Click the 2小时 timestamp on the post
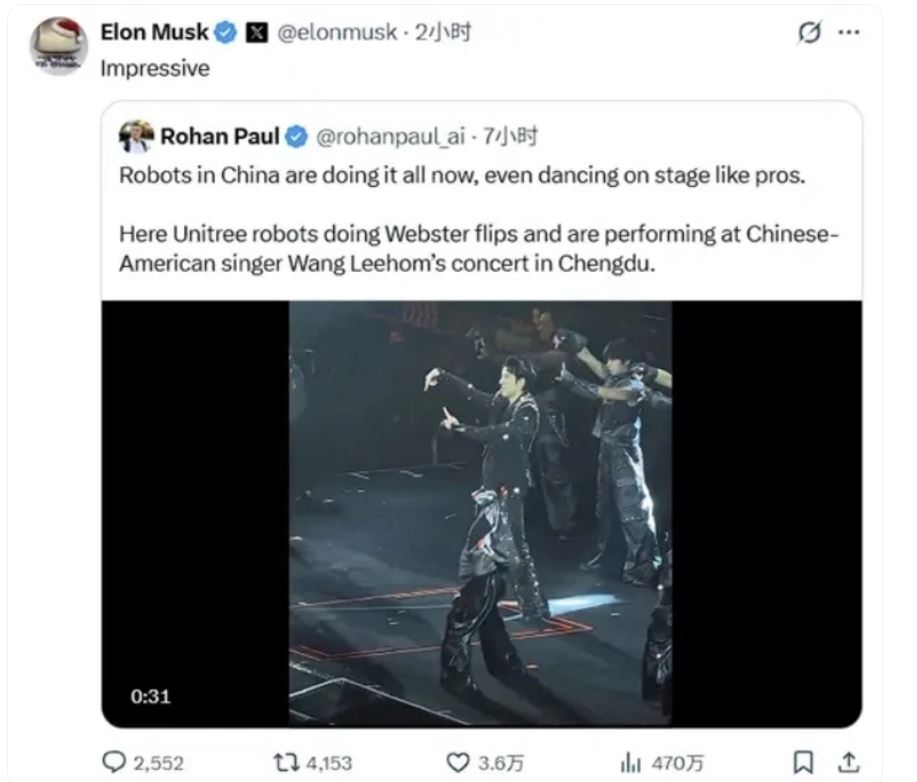This screenshot has width=917, height=782. pyautogui.click(x=443, y=32)
